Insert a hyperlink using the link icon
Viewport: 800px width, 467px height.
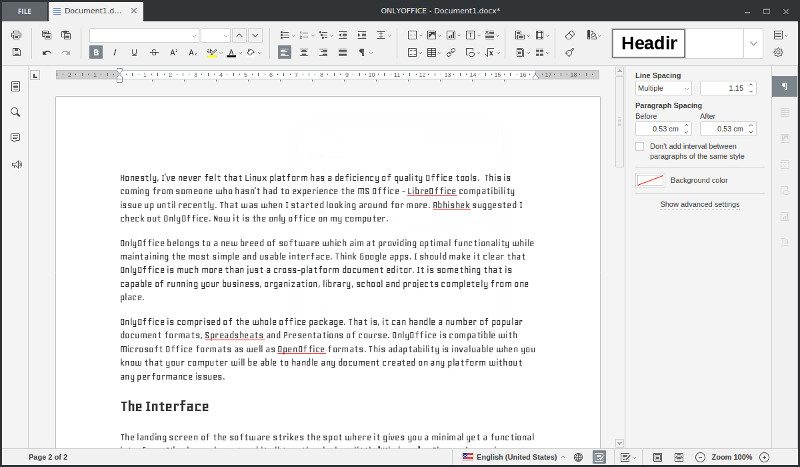click(x=451, y=52)
